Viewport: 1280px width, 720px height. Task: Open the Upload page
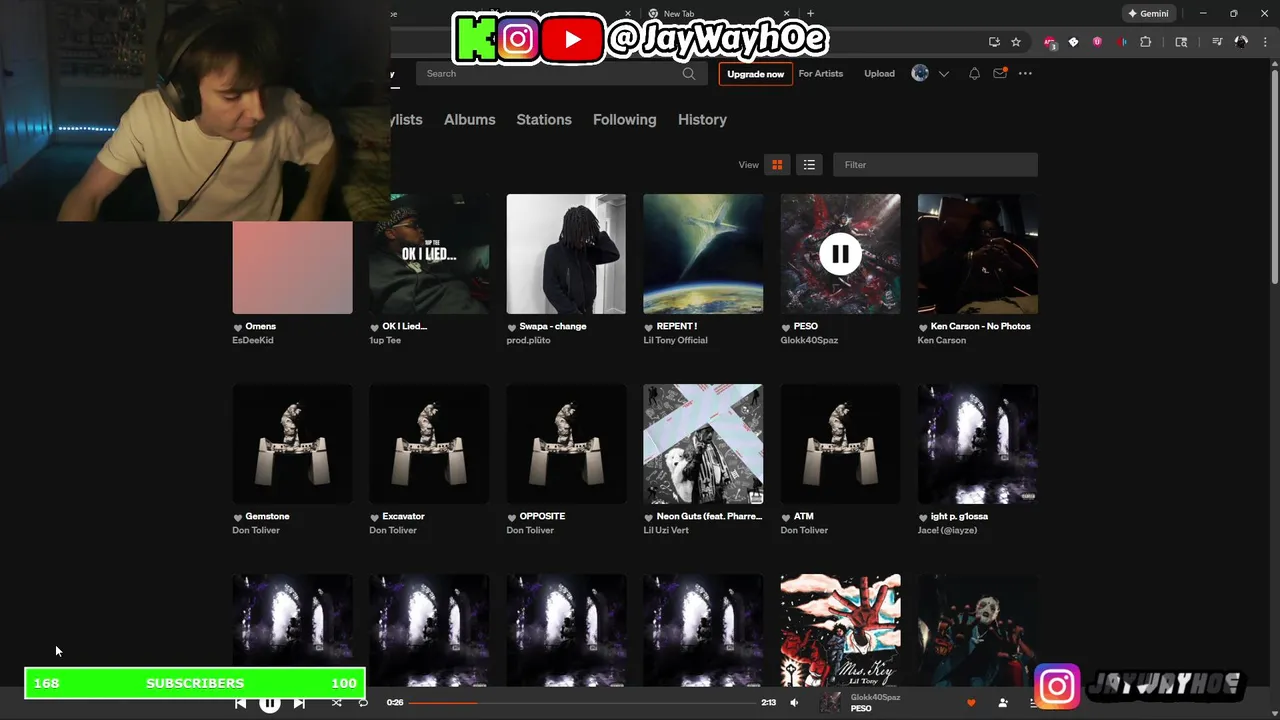click(880, 74)
